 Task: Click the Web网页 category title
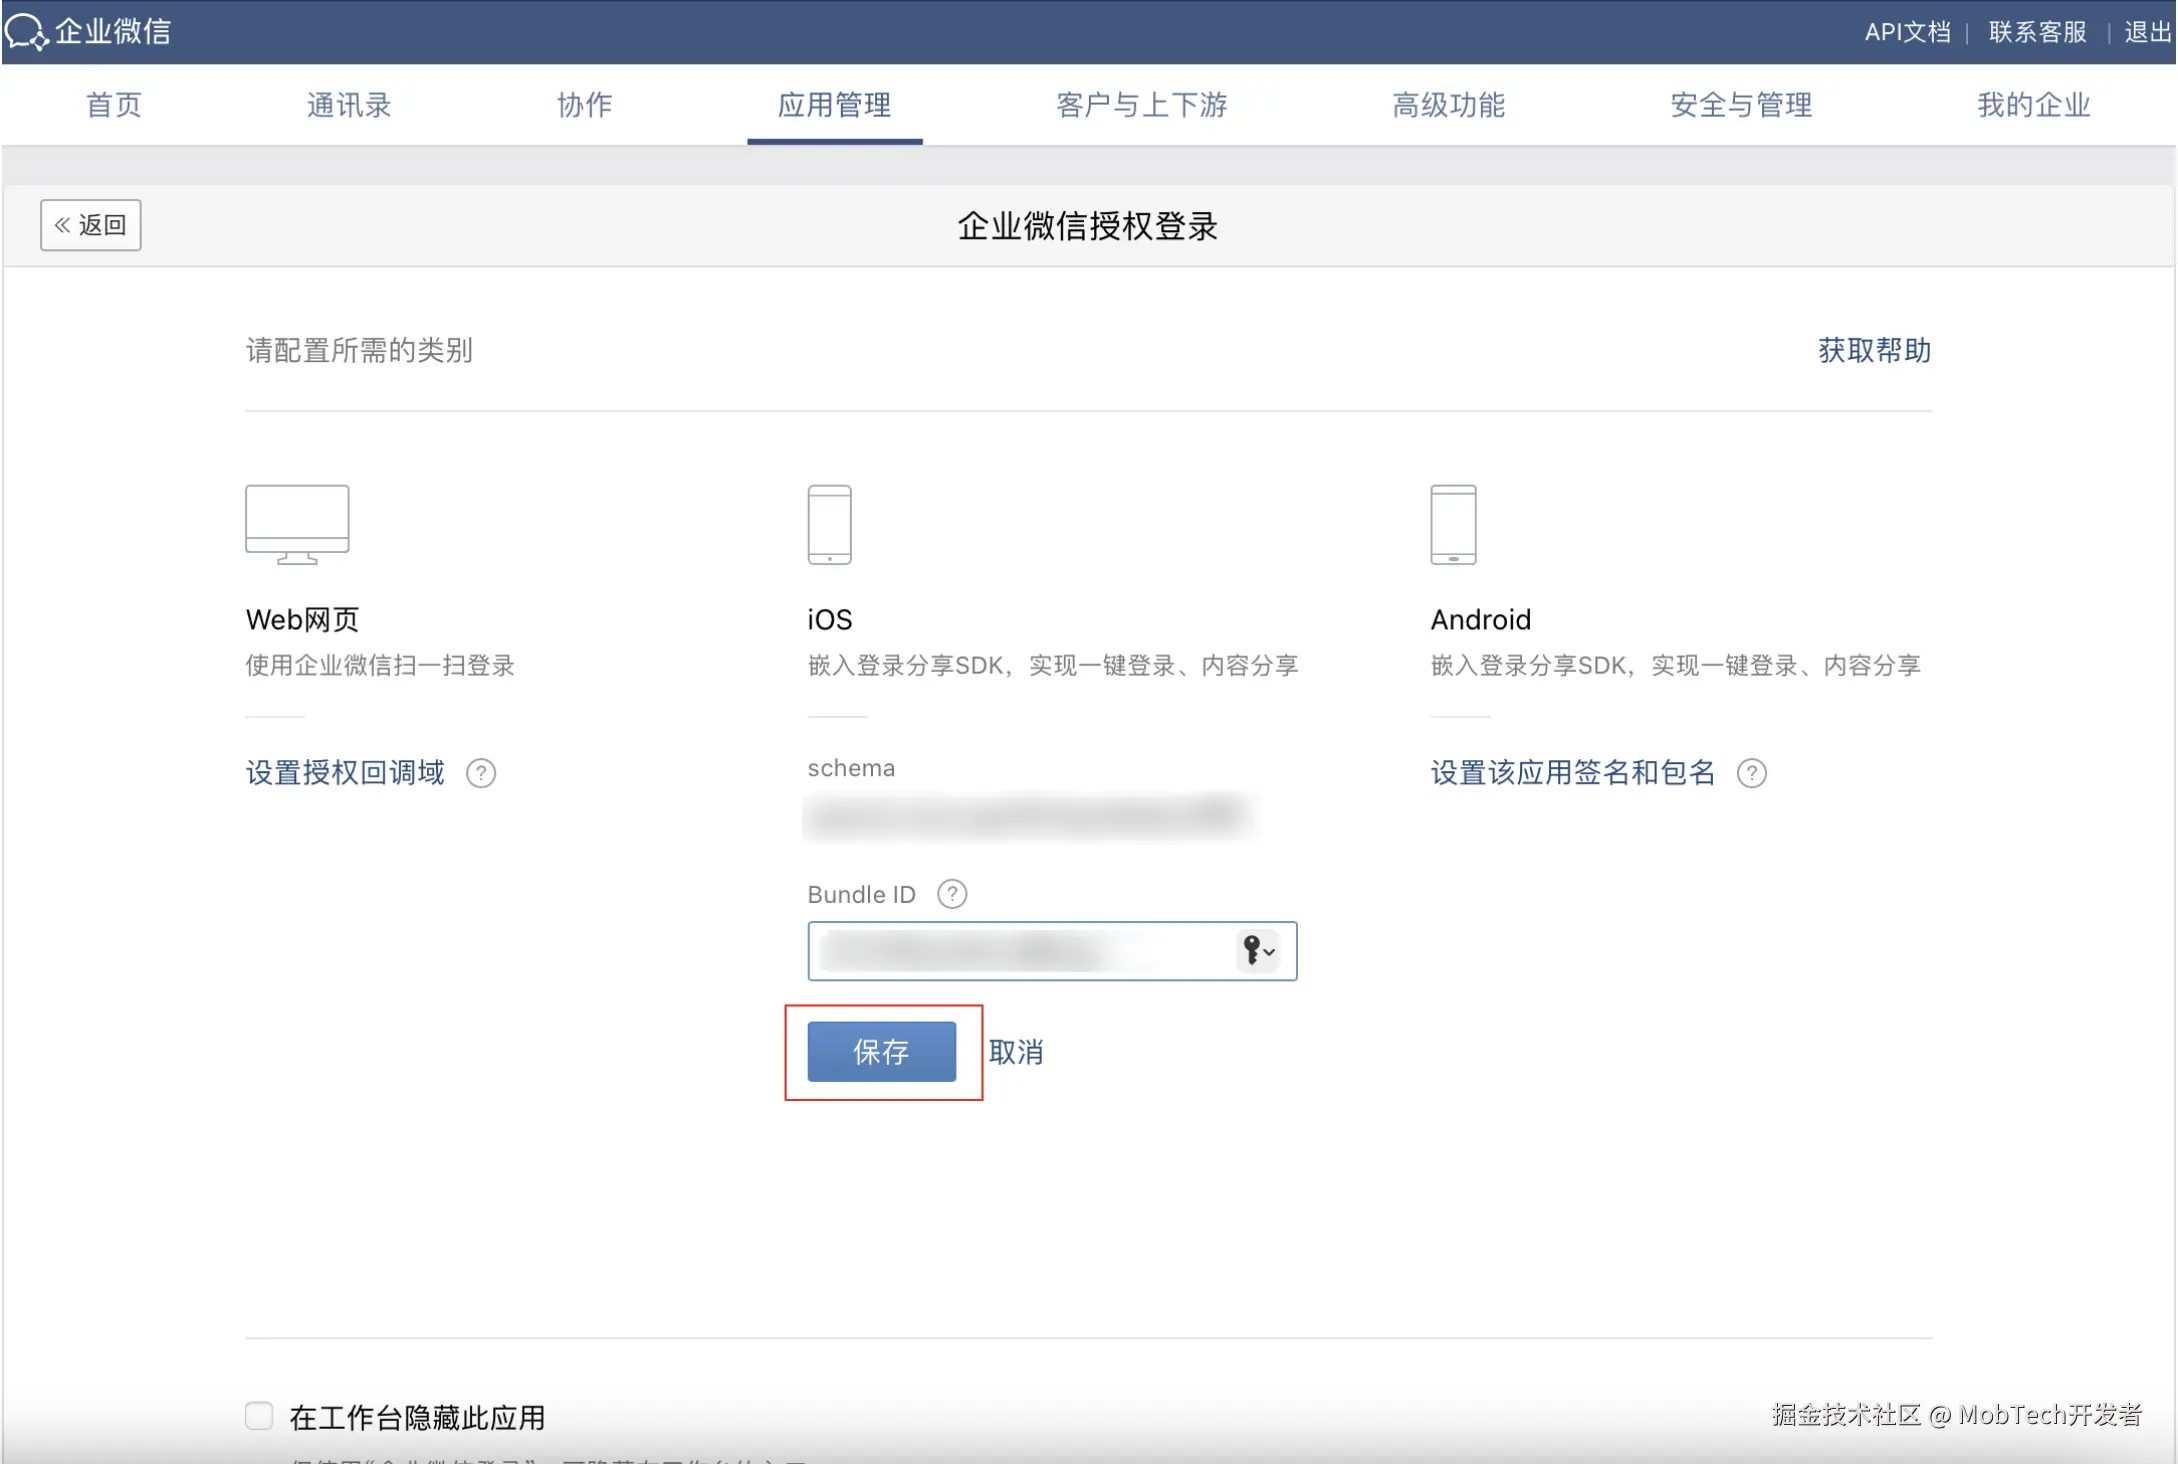coord(302,620)
